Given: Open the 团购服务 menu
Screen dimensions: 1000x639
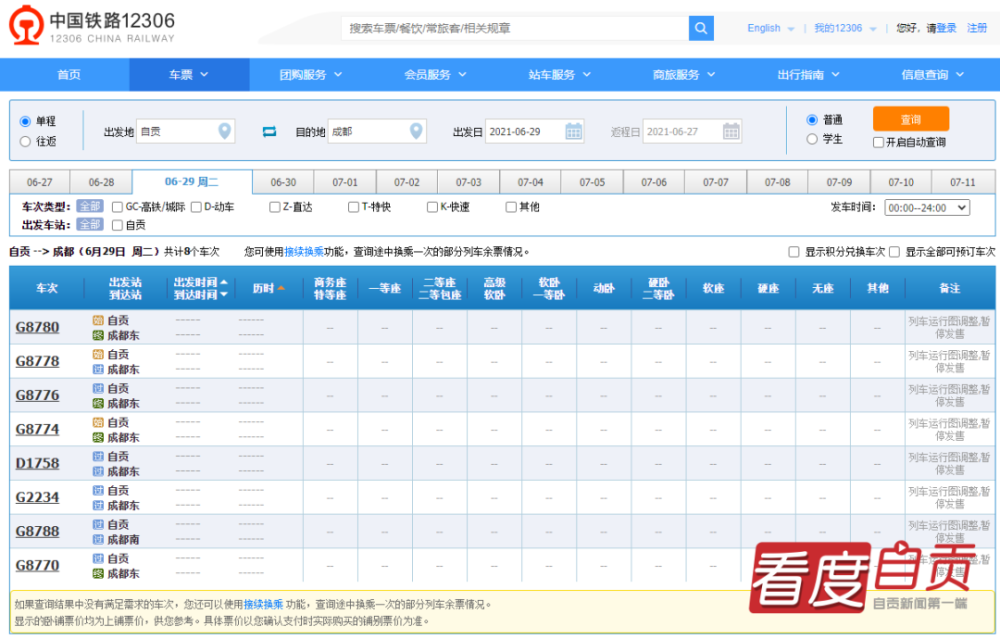Looking at the screenshot, I should tap(311, 75).
